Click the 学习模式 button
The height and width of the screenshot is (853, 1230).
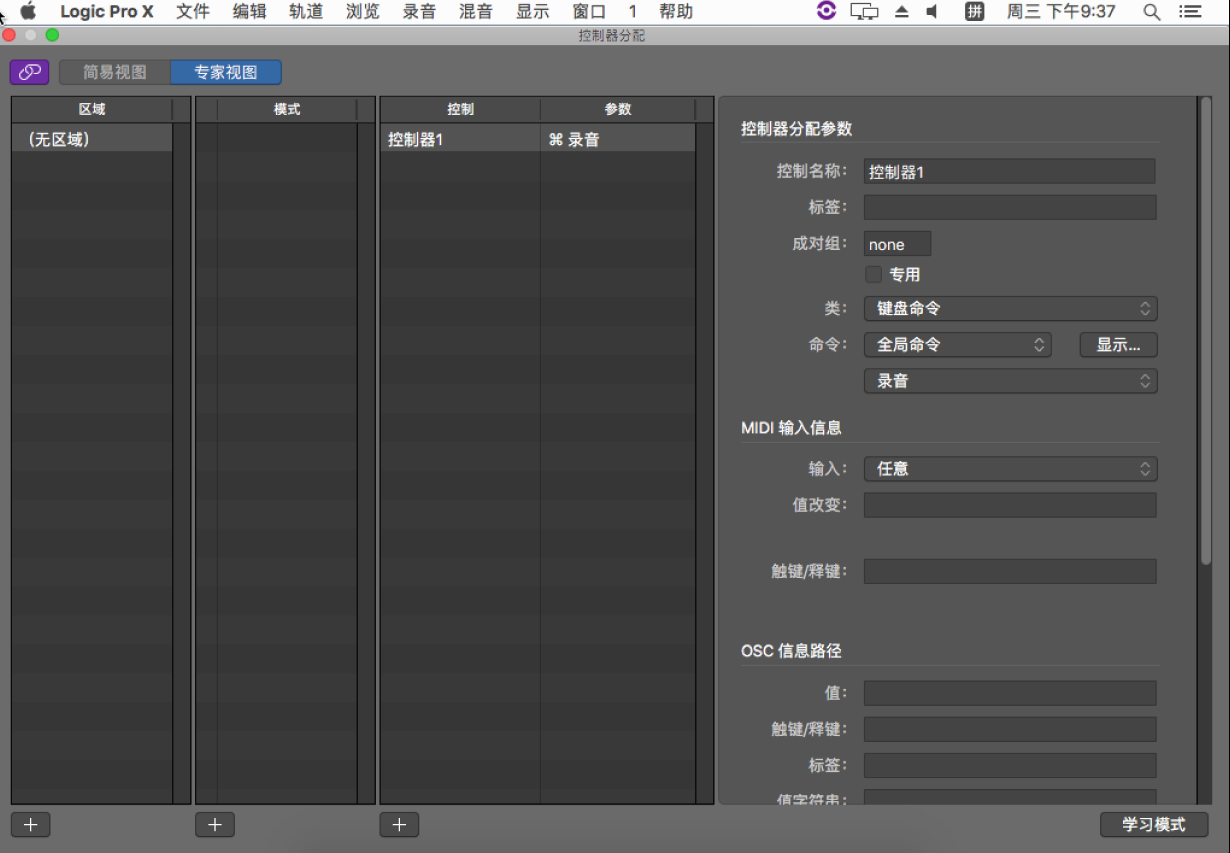pos(1153,825)
